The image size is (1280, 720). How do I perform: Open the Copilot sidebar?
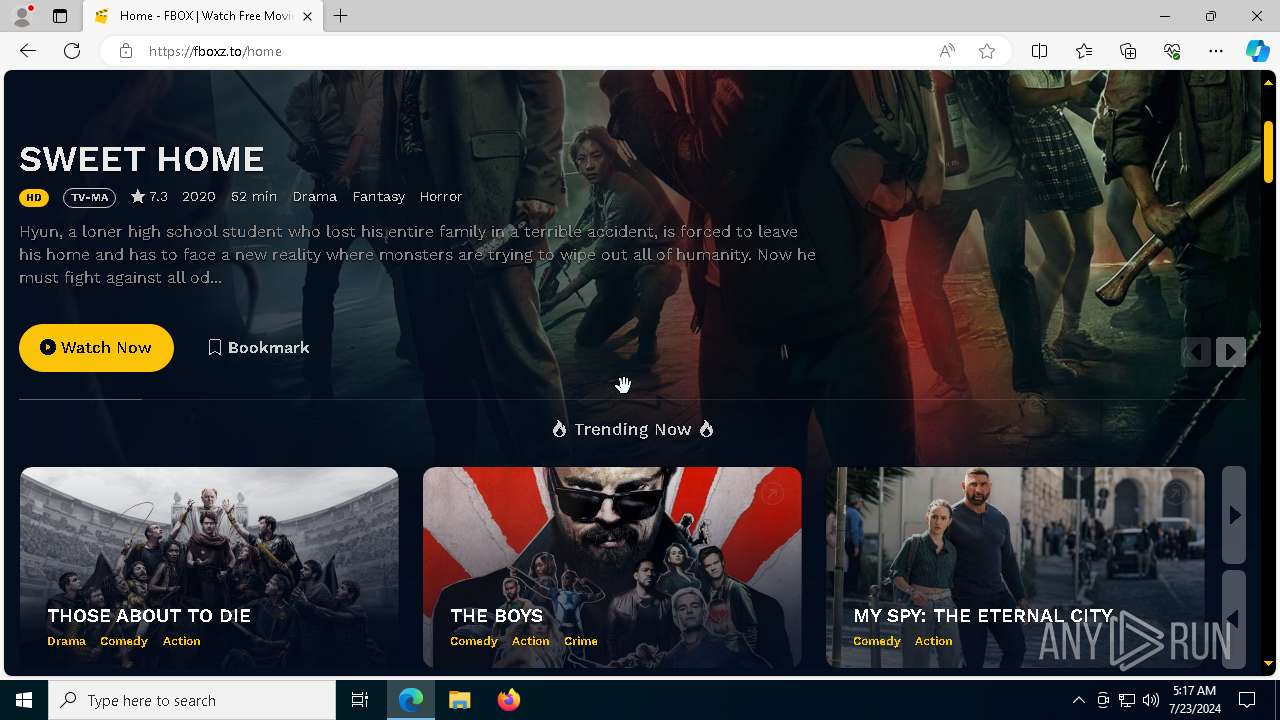pyautogui.click(x=1258, y=51)
